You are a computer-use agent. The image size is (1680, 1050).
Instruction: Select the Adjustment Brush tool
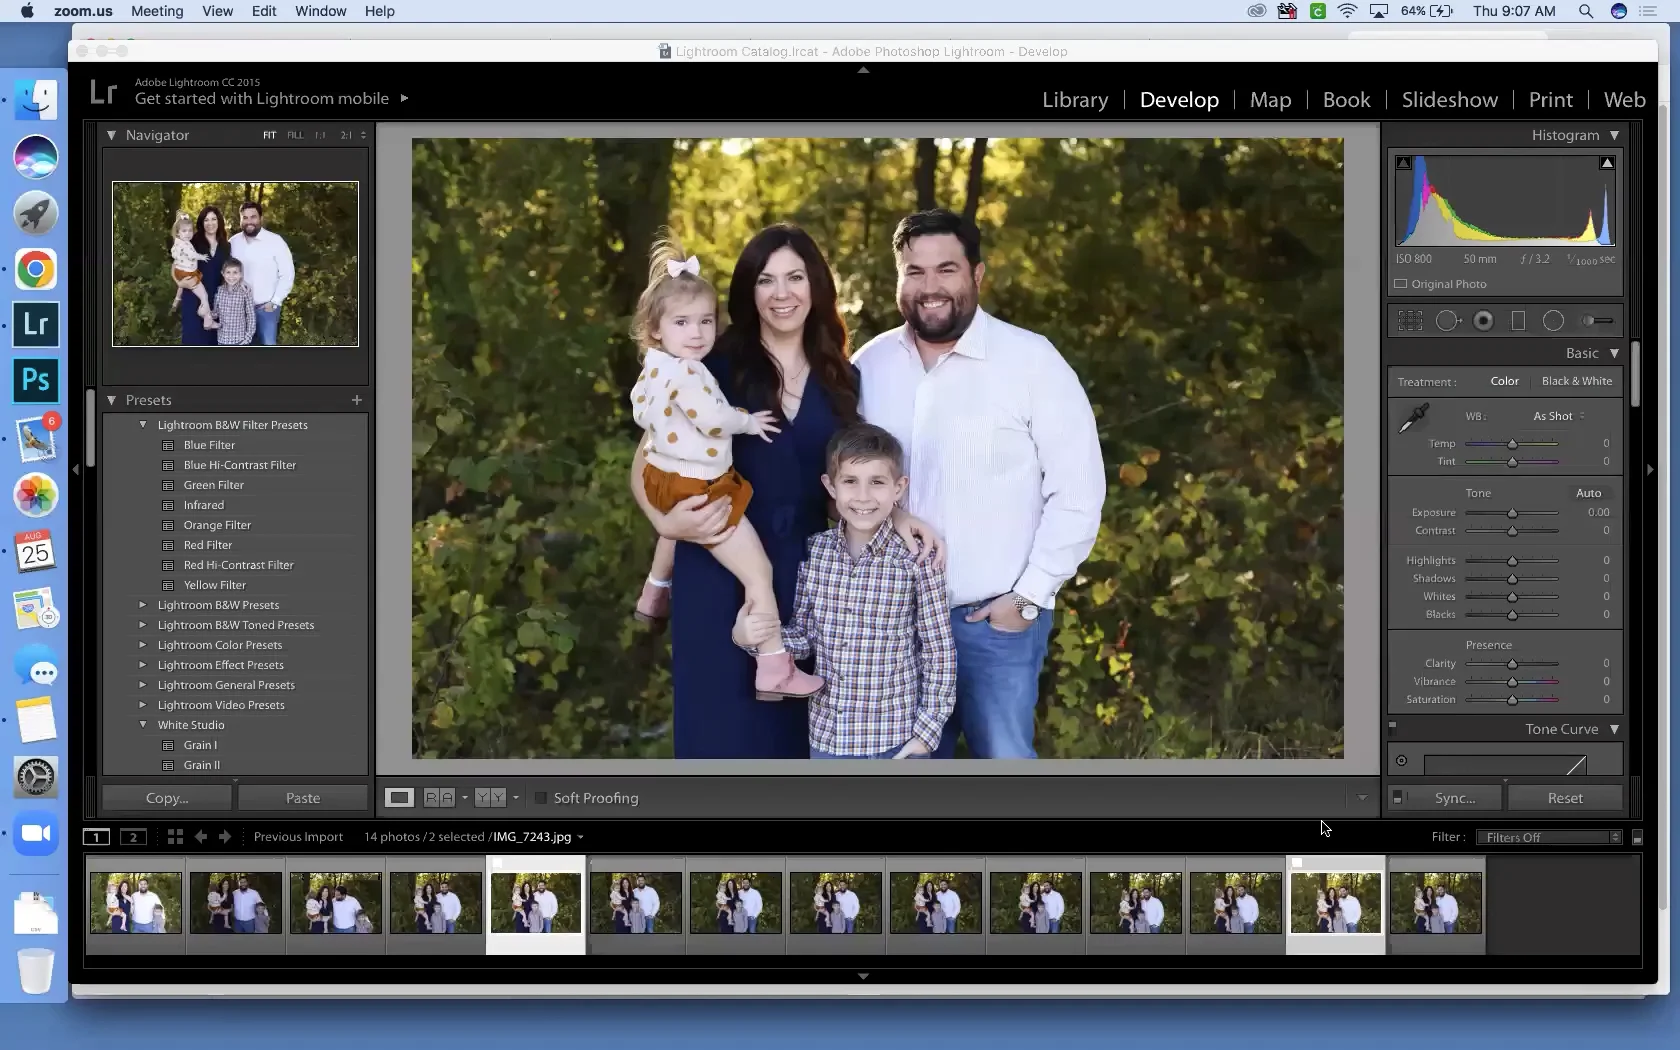(1596, 321)
